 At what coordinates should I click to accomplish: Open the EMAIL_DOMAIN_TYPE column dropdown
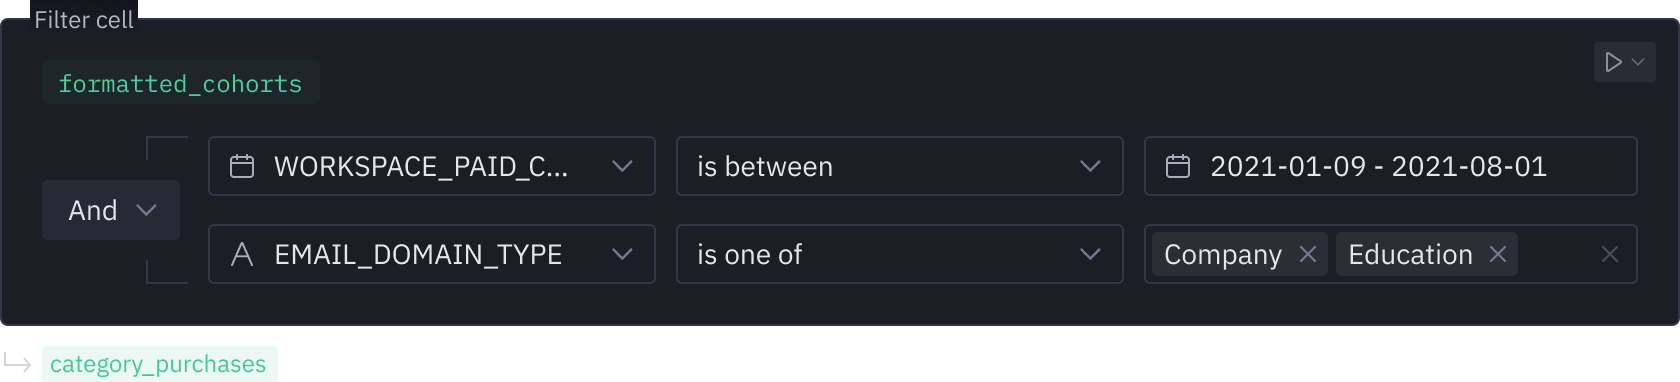pyautogui.click(x=432, y=254)
